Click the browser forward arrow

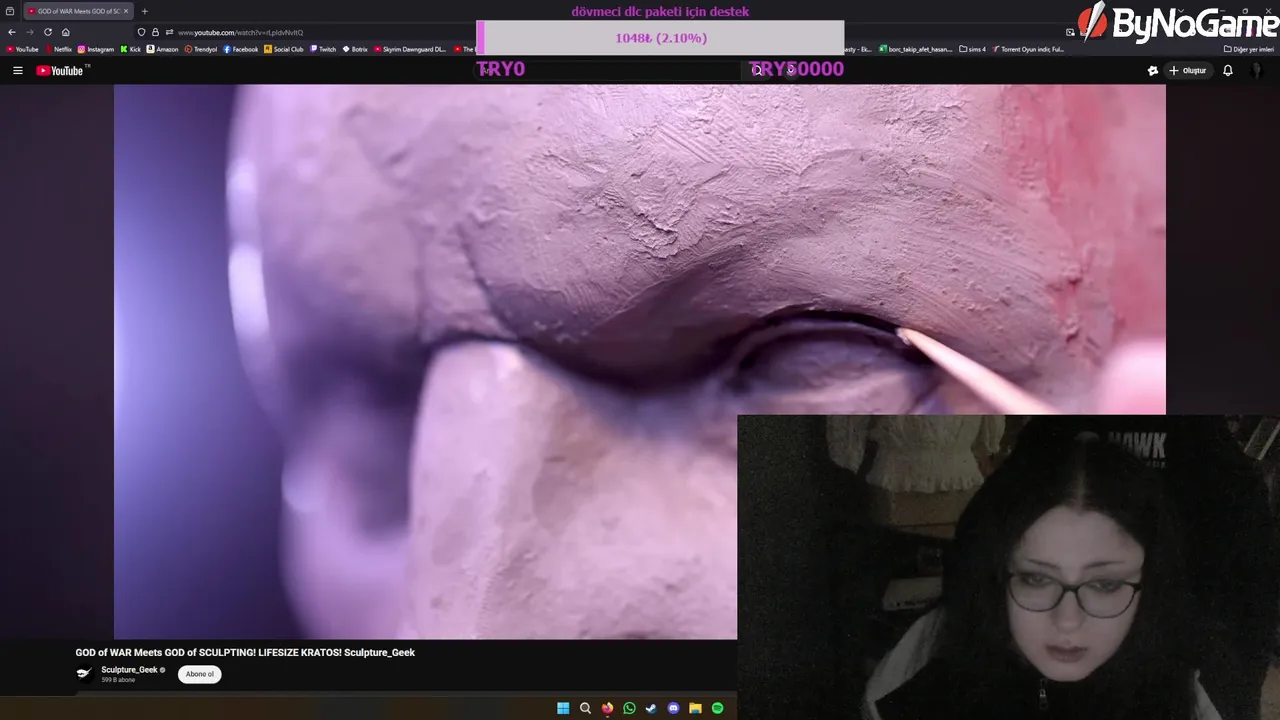click(x=30, y=32)
